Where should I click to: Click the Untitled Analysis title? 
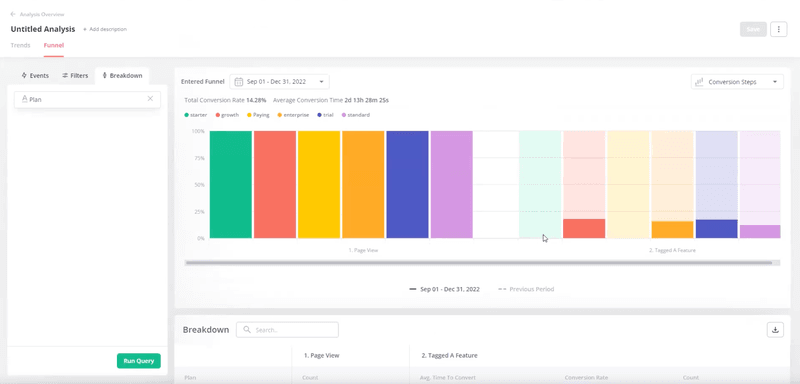[43, 29]
